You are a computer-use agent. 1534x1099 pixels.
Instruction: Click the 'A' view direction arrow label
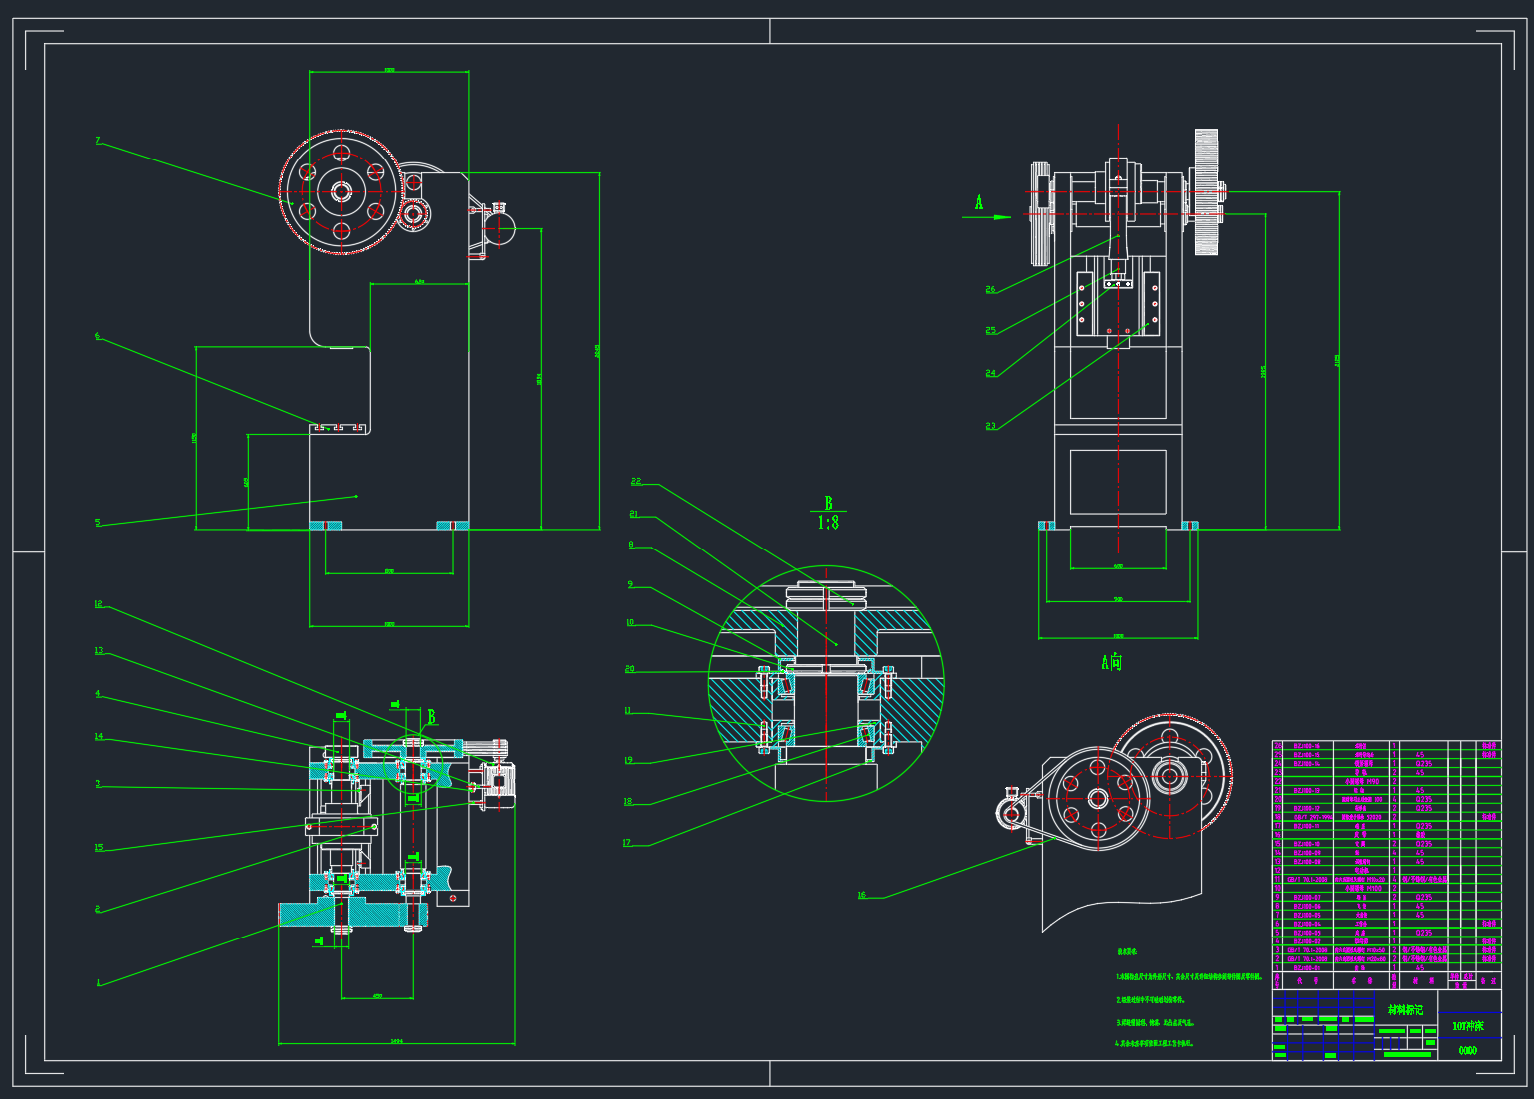tap(979, 203)
